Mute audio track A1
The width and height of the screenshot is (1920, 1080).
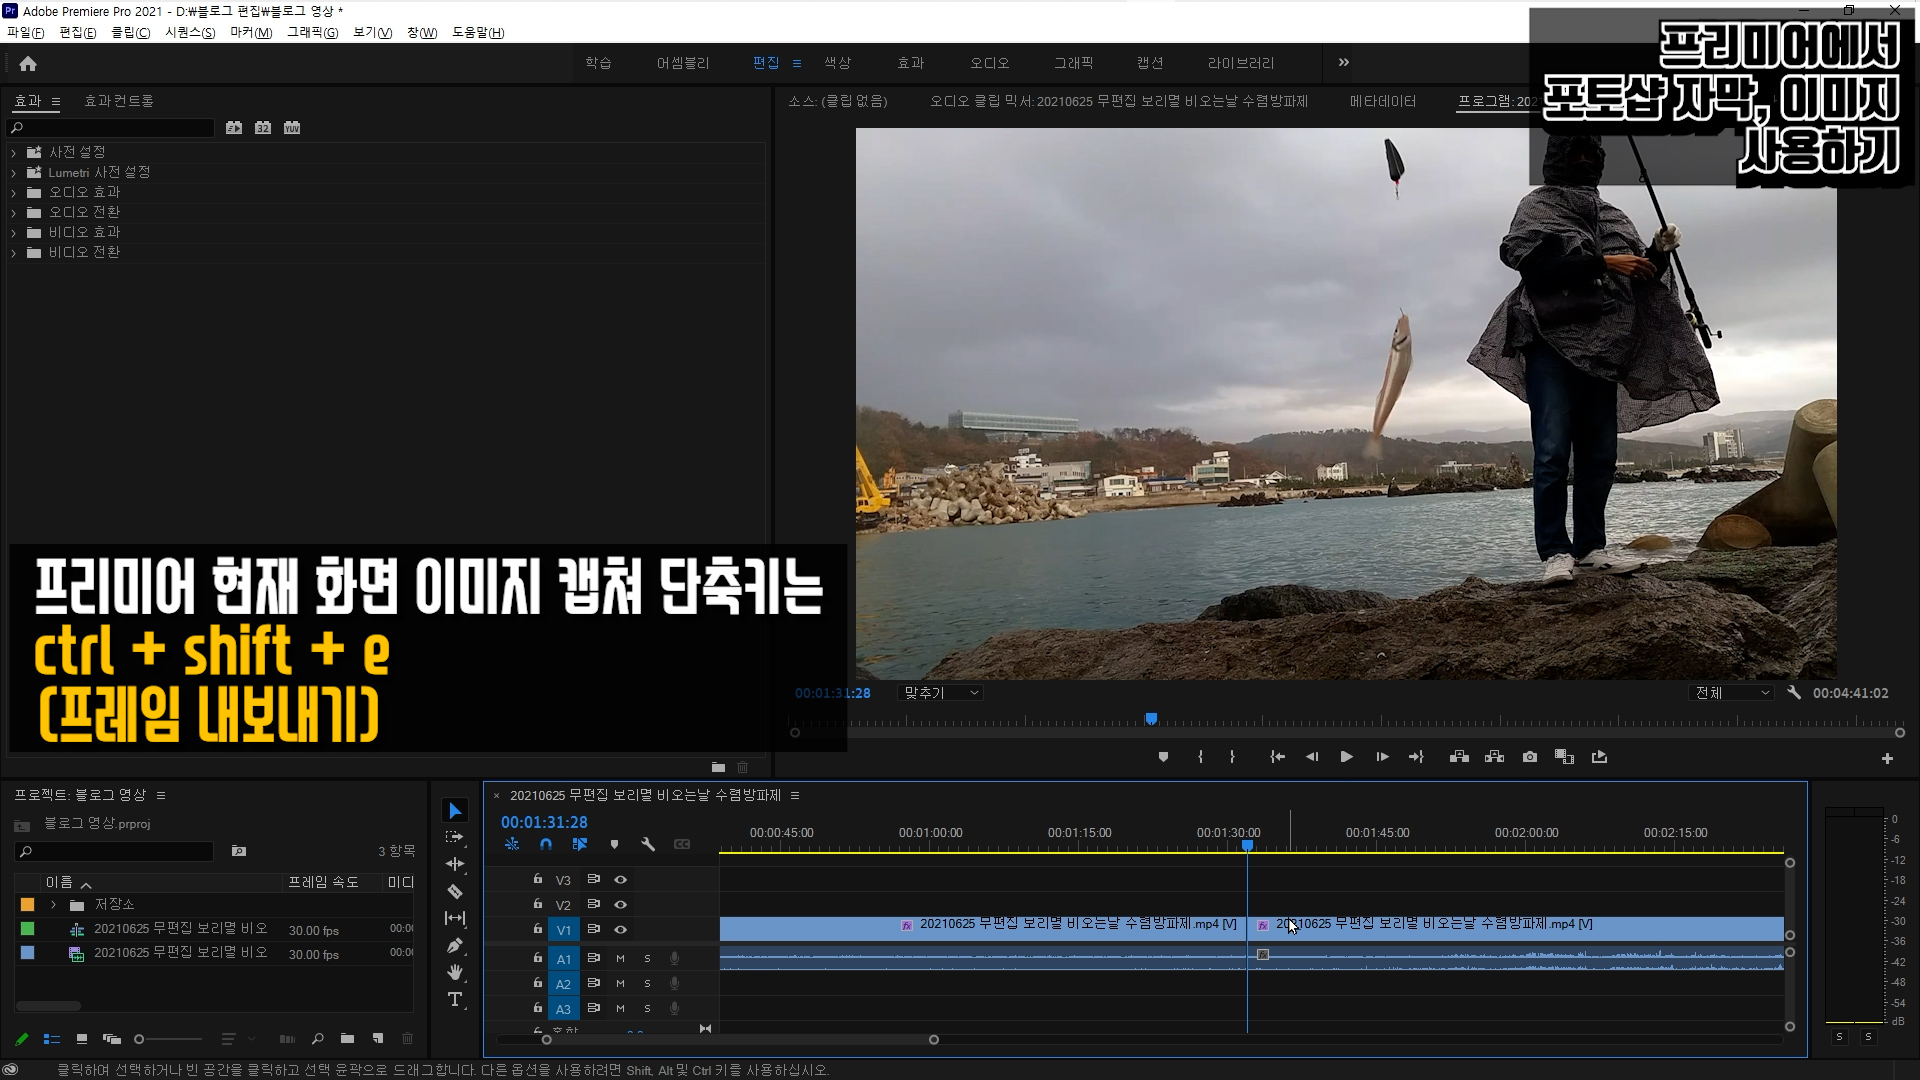[620, 958]
